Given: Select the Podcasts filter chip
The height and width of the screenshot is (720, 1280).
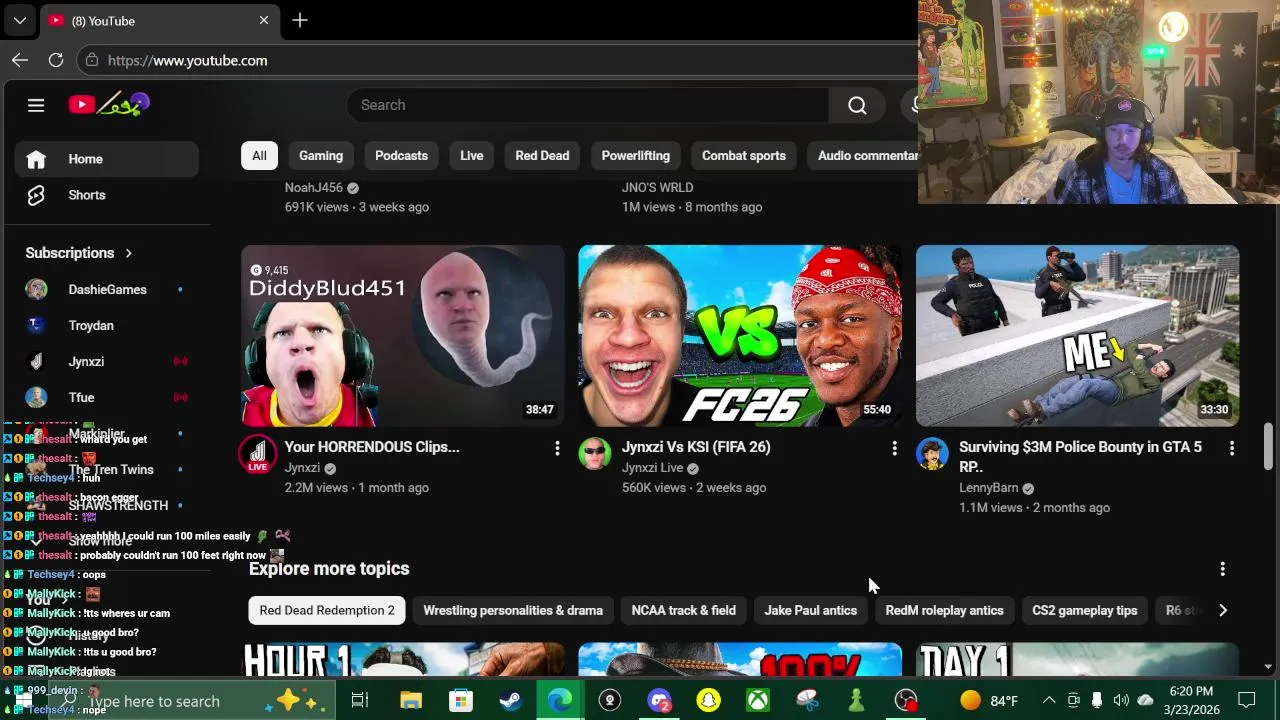Looking at the screenshot, I should pos(401,156).
